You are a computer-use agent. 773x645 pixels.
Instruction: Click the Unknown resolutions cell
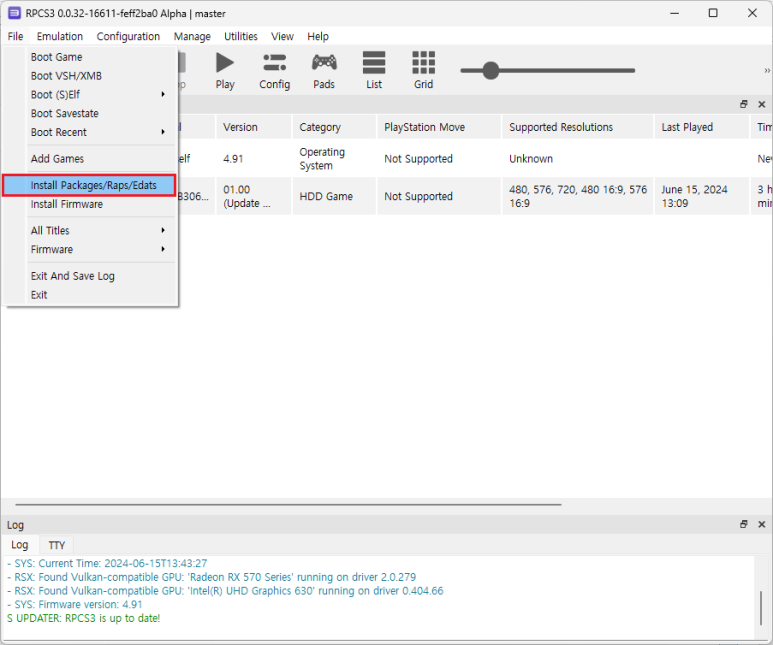point(577,158)
